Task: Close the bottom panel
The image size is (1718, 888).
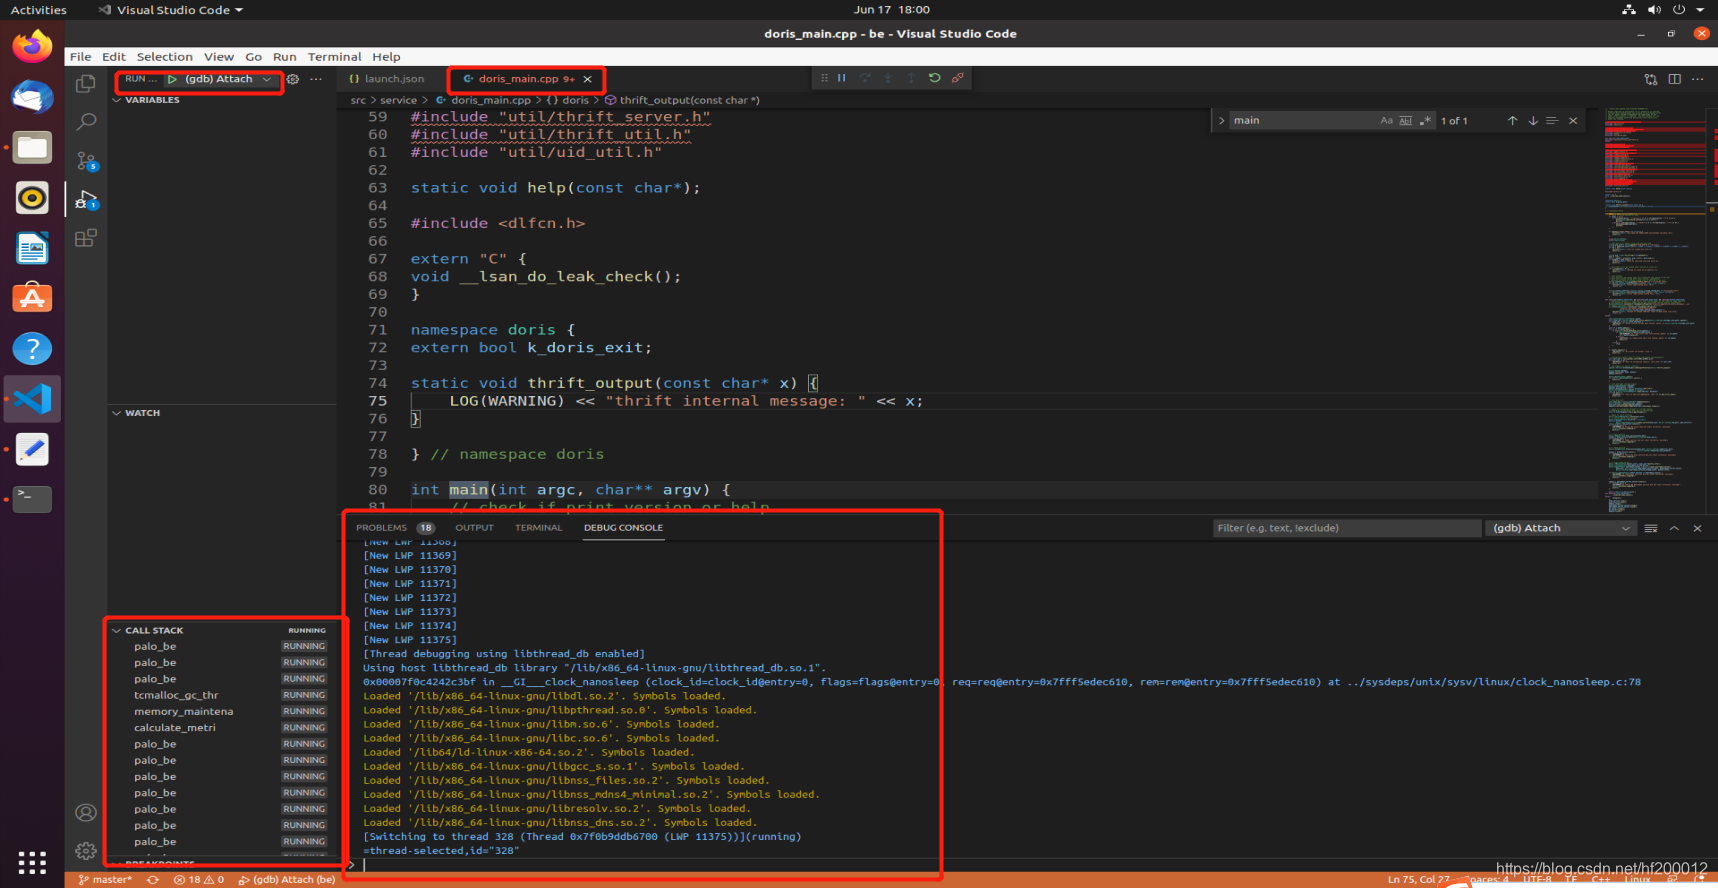Action: 1697,528
